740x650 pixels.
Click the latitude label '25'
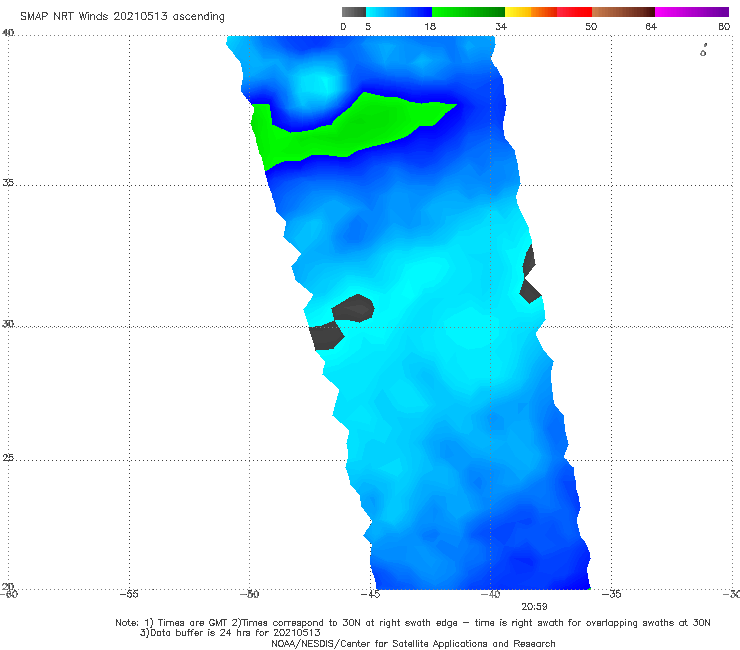(x=8, y=457)
